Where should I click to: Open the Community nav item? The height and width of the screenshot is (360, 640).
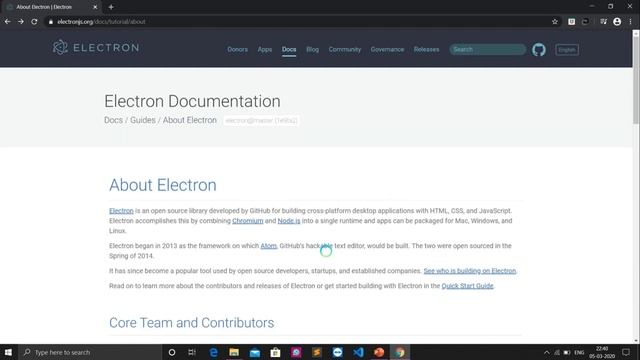pos(345,49)
